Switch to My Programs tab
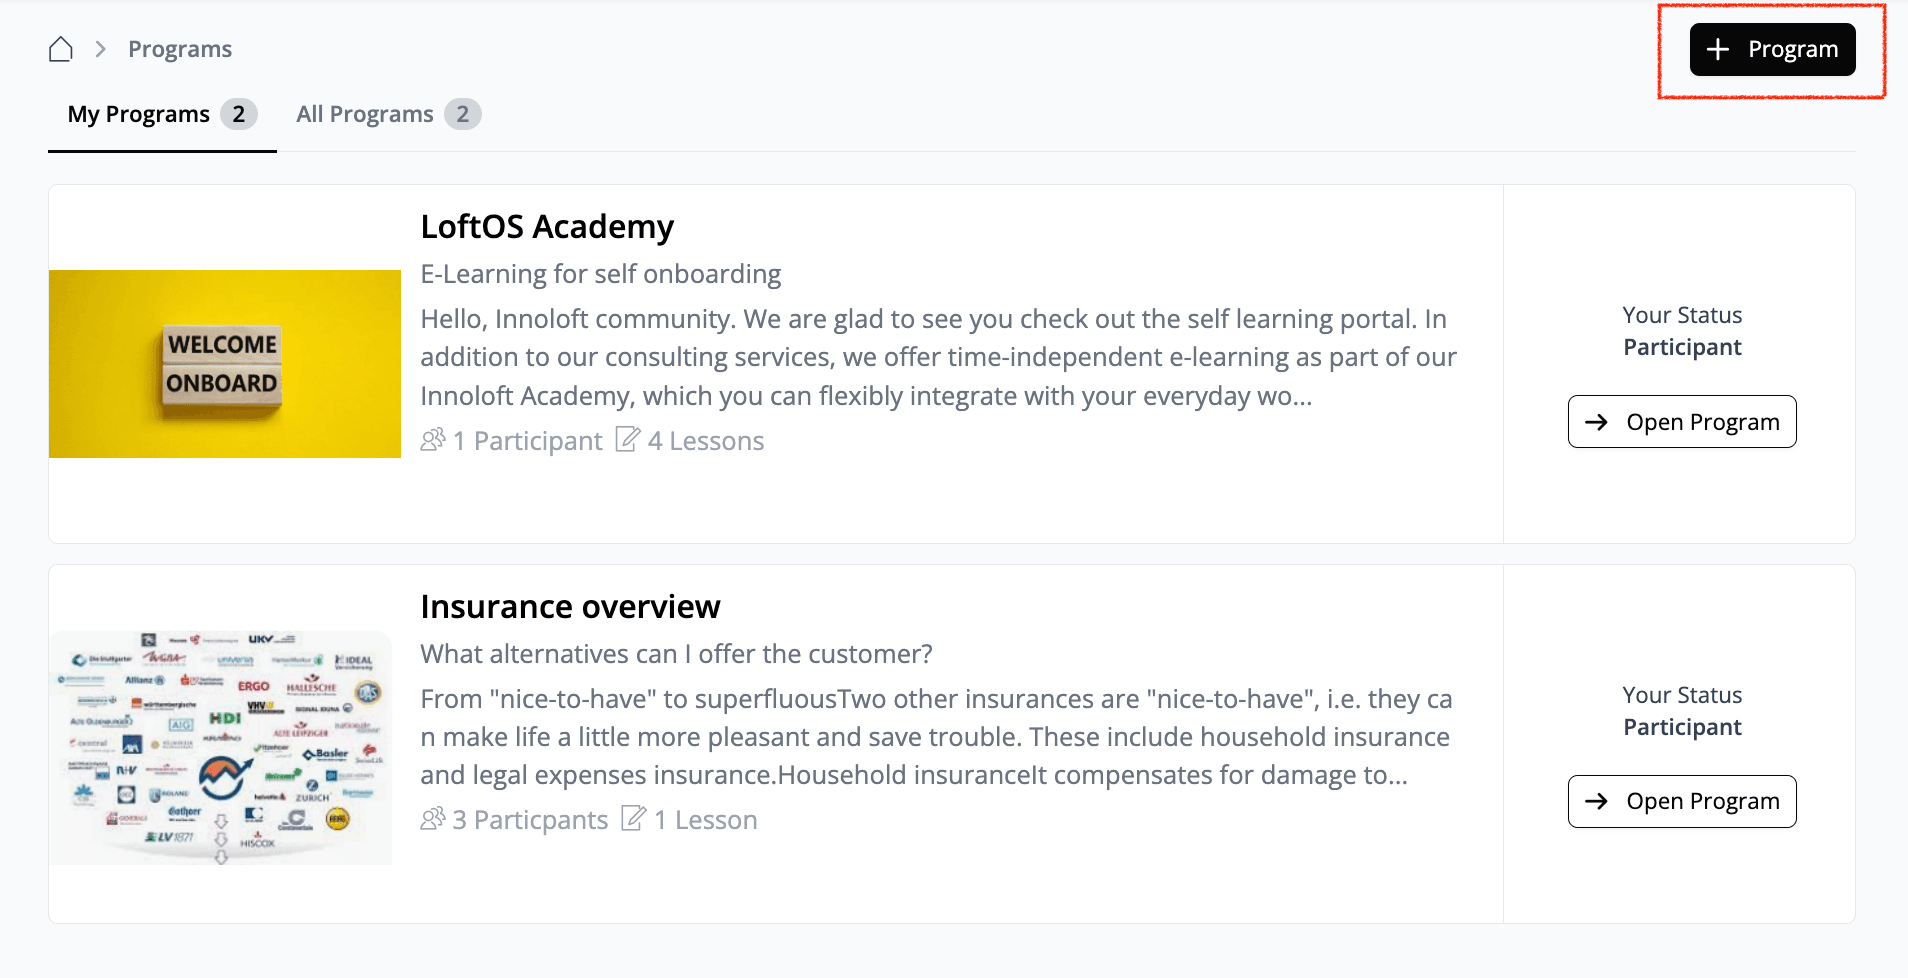 coord(139,114)
